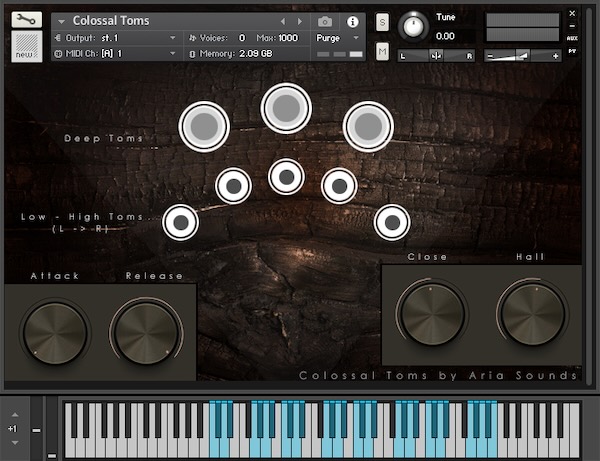Load previous instrument with left arrow
This screenshot has height=461, width=600.
click(283, 22)
